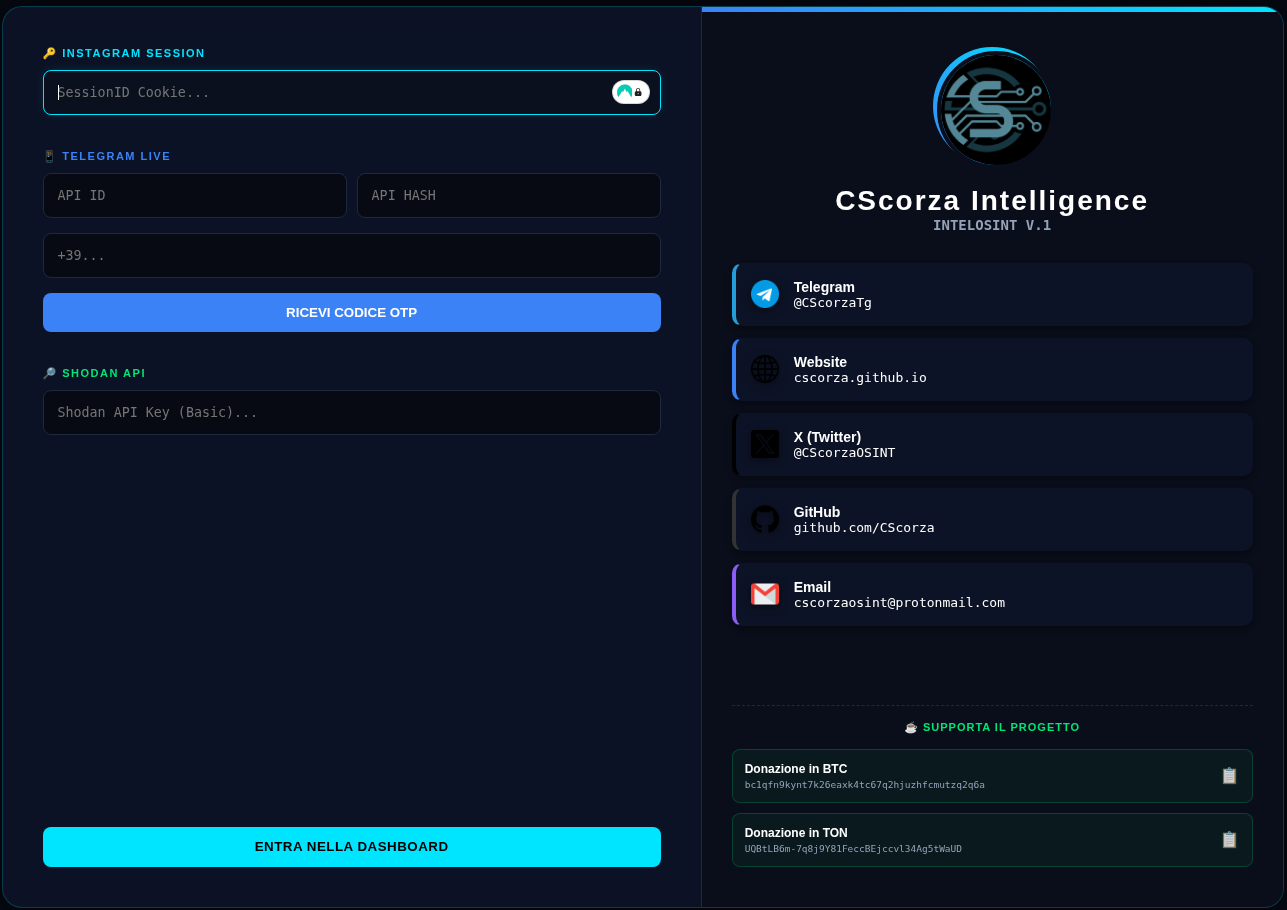The image size is (1287, 910).
Task: Click the cscorzaosint@protonmail.com email address
Action: coord(899,603)
